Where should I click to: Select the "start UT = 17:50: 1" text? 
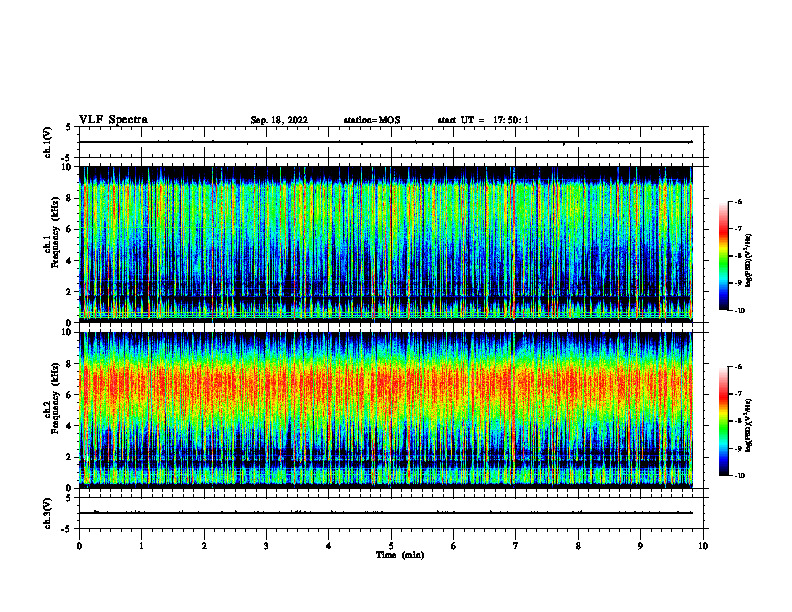click(483, 120)
